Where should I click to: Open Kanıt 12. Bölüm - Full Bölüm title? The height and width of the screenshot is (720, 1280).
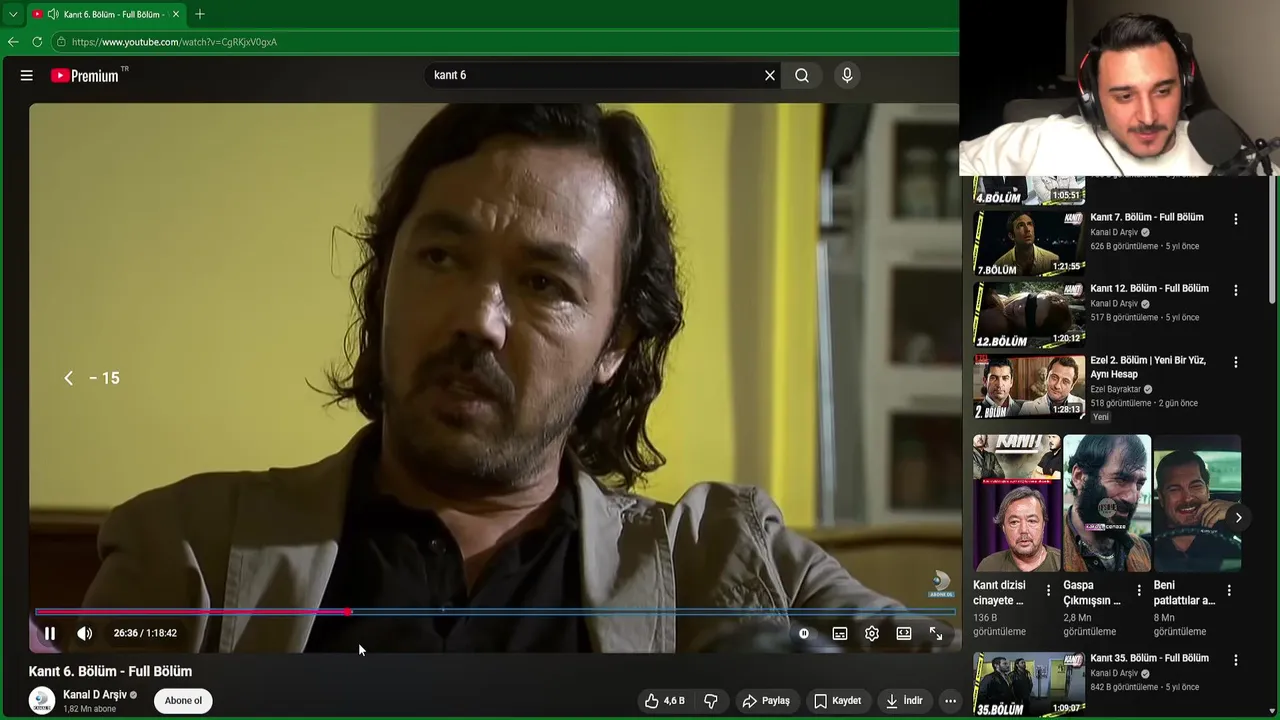coord(1149,288)
